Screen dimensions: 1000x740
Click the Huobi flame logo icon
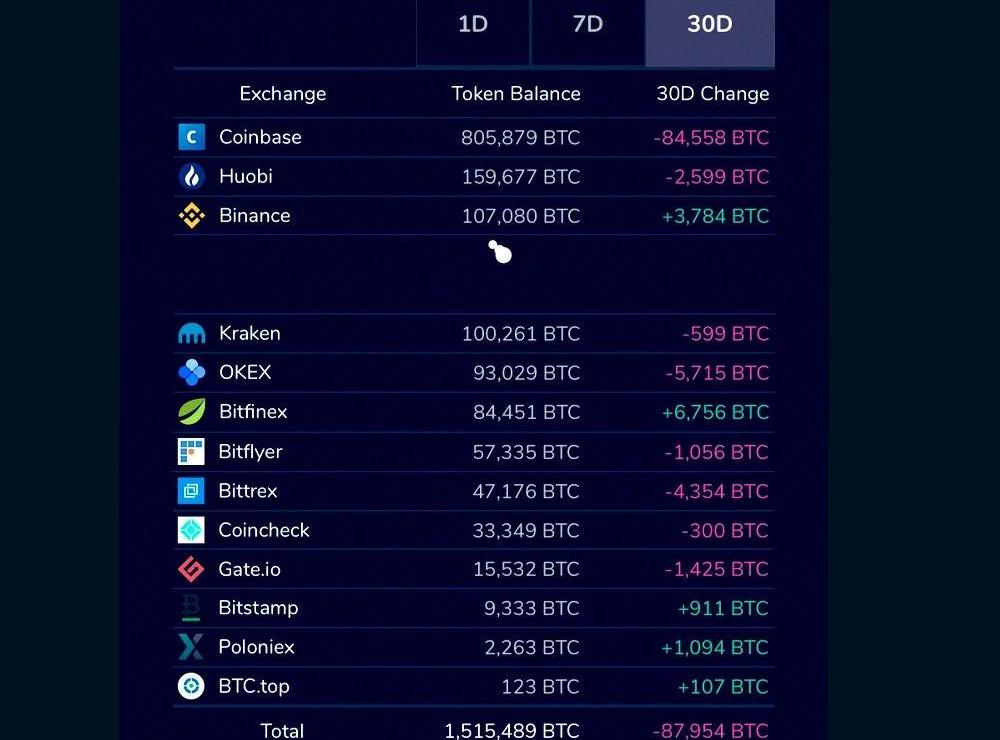tap(191, 177)
